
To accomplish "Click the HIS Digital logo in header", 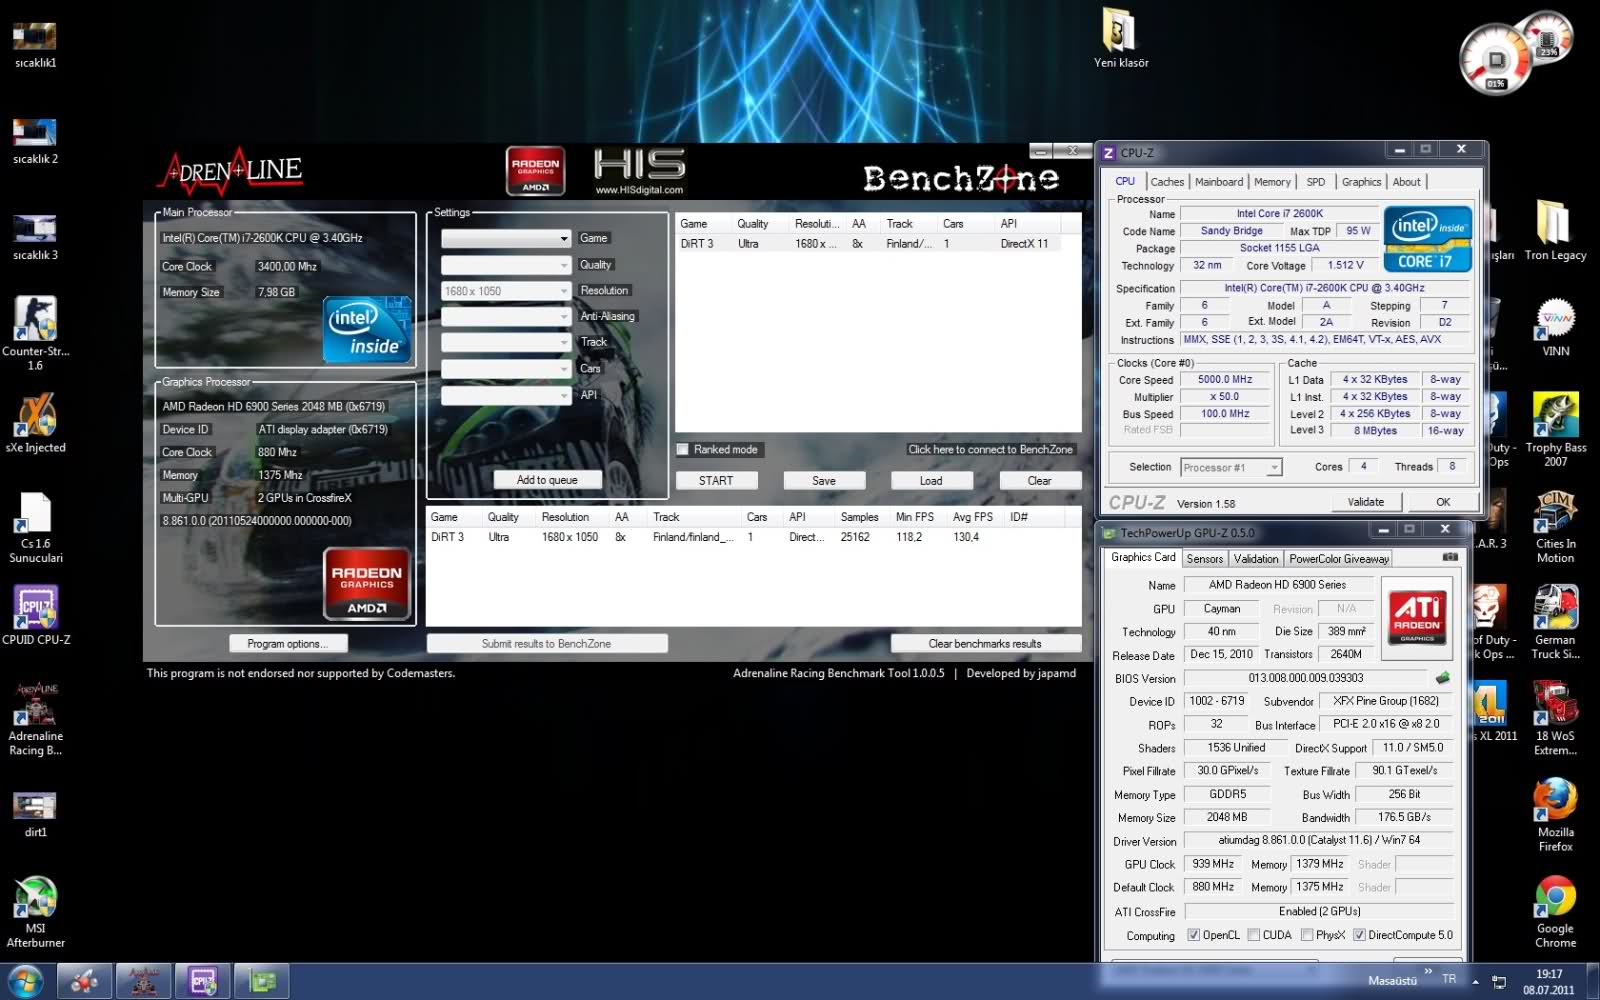I will point(639,171).
